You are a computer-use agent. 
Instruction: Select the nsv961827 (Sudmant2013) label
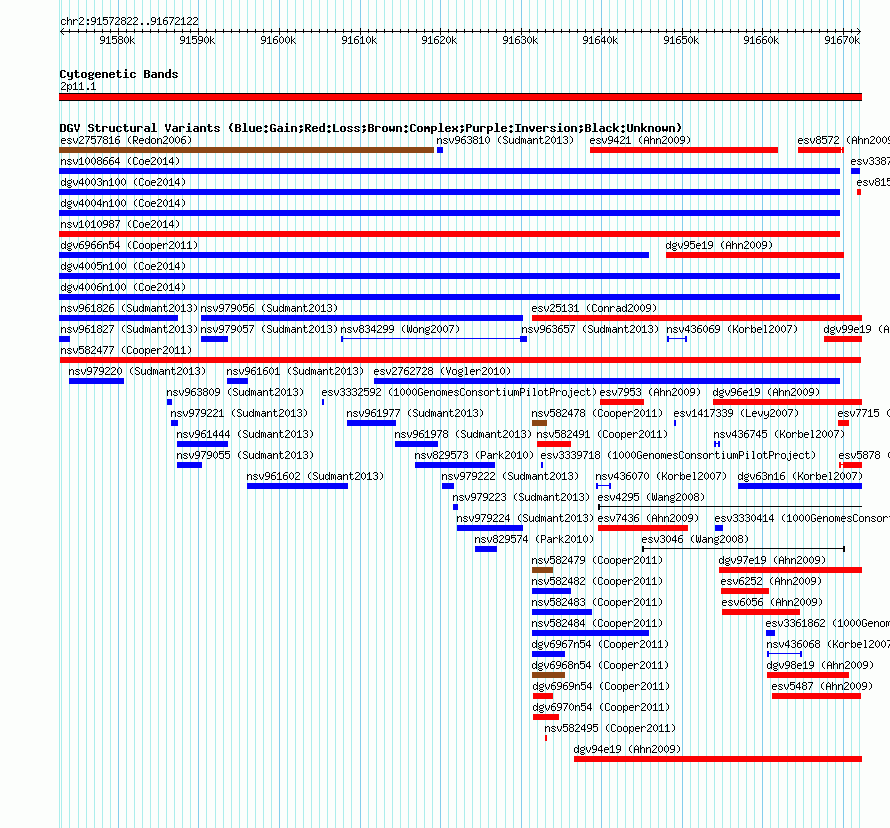pyautogui.click(x=129, y=329)
